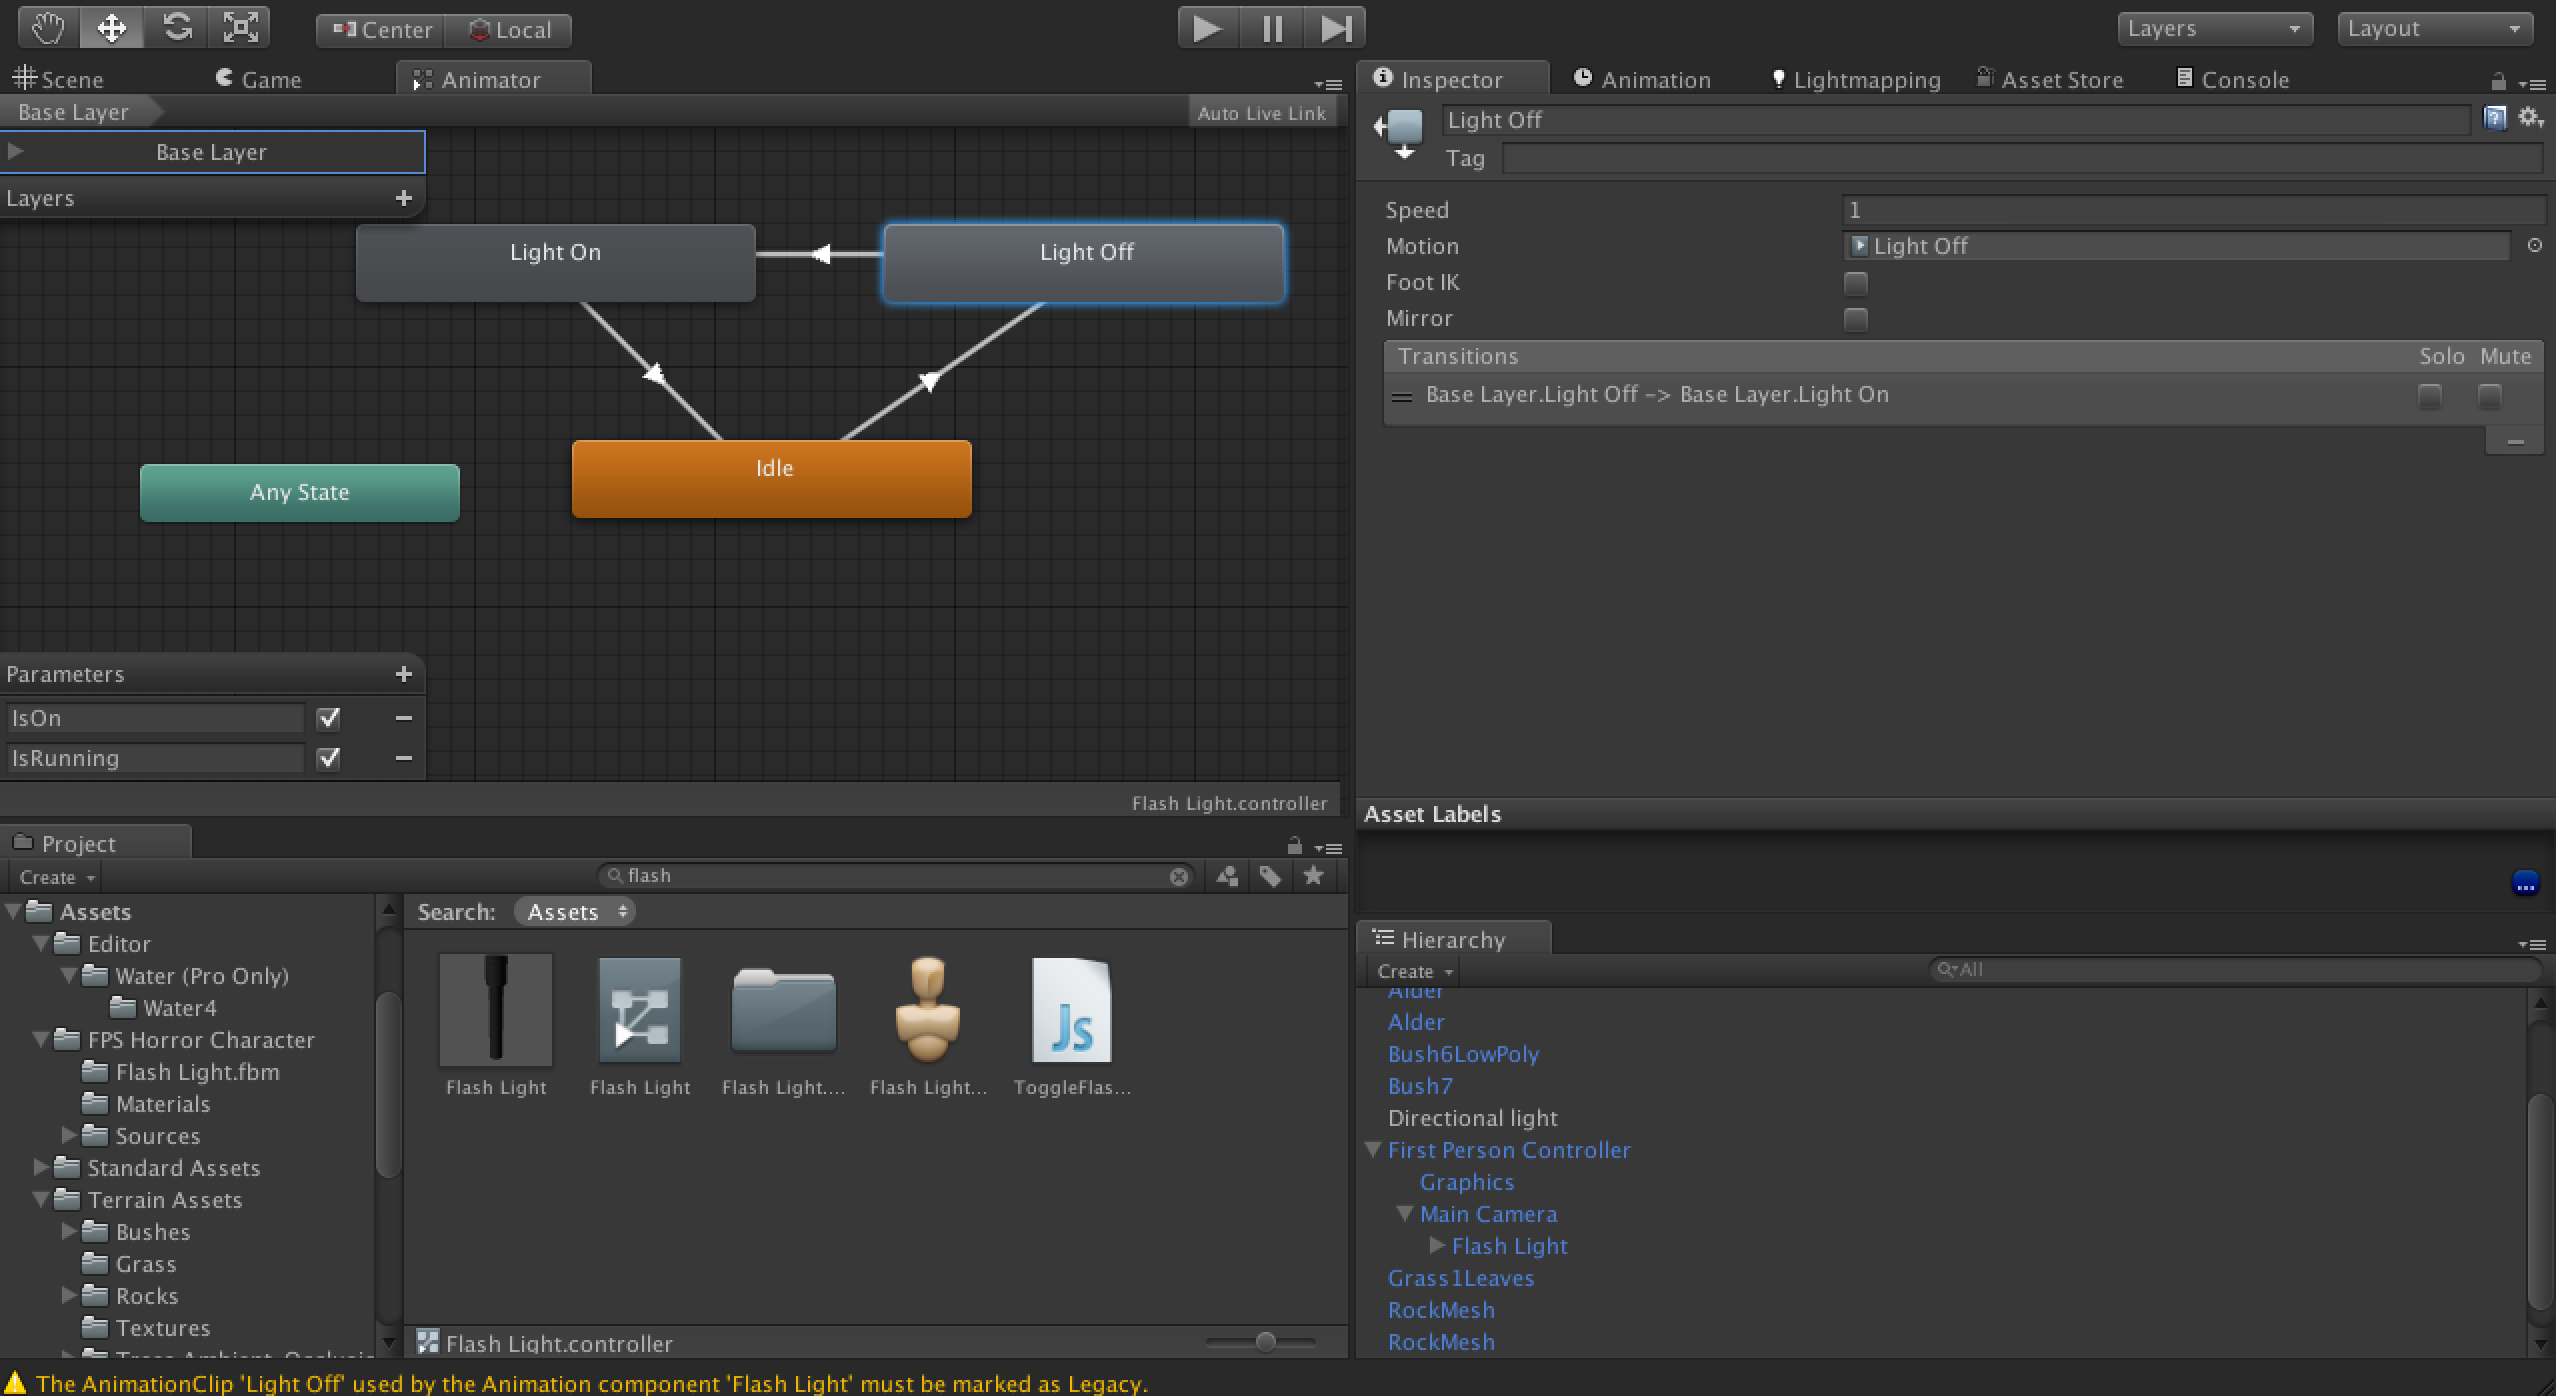2556x1396 pixels.
Task: Click the Base Layer breadcrumb
Action: click(x=74, y=112)
